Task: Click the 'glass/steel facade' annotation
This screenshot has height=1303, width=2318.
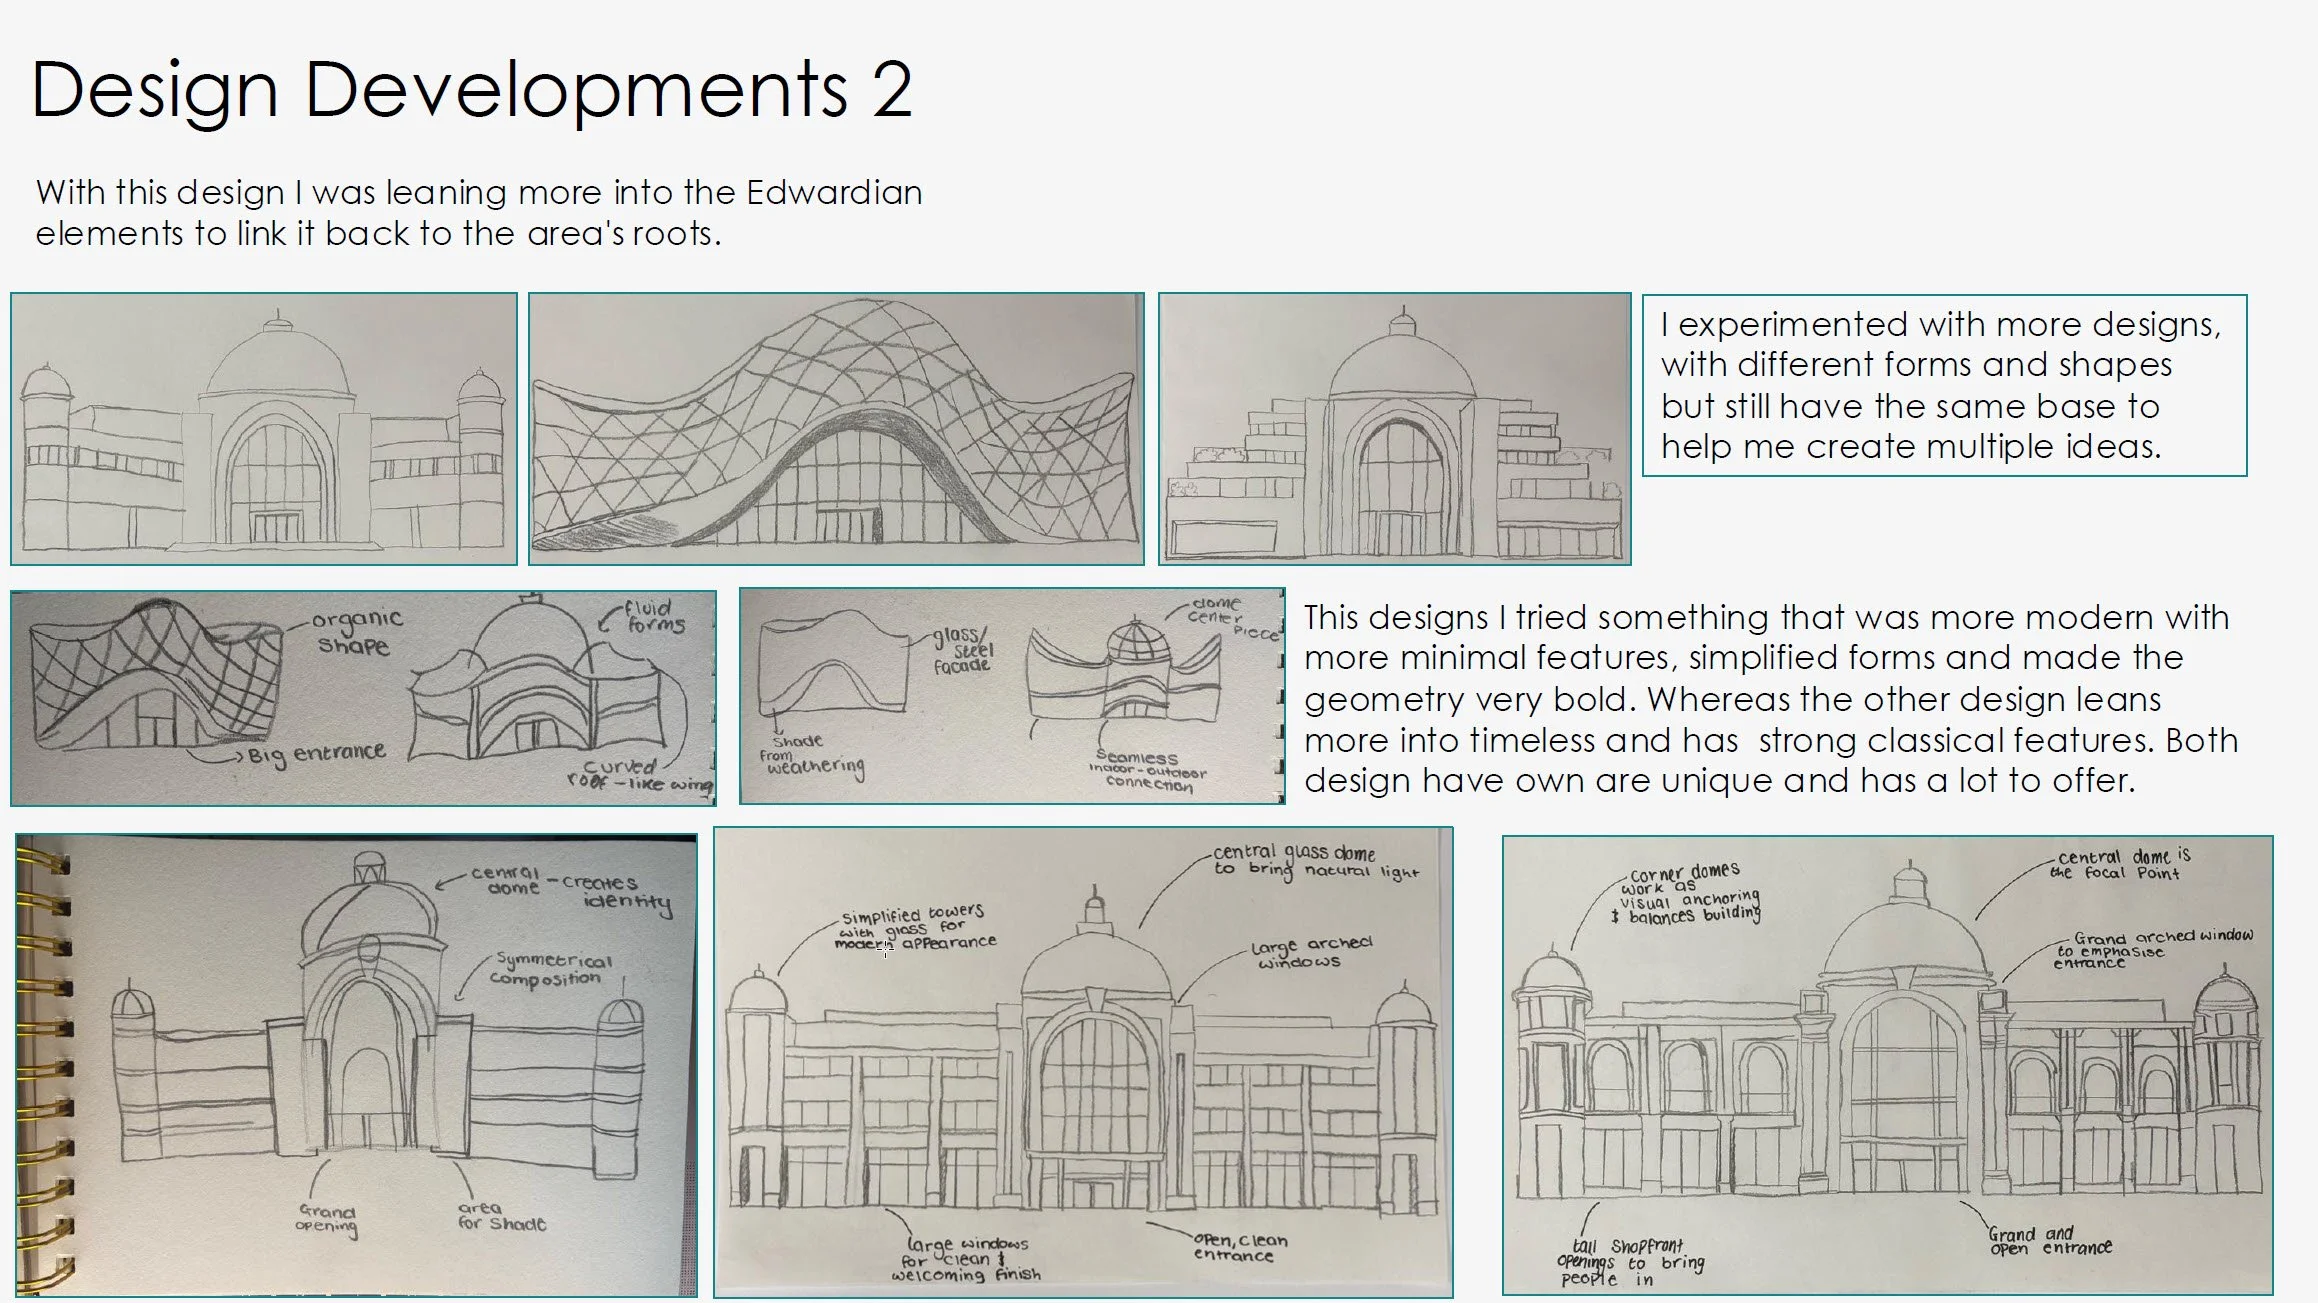Action: [x=963, y=650]
